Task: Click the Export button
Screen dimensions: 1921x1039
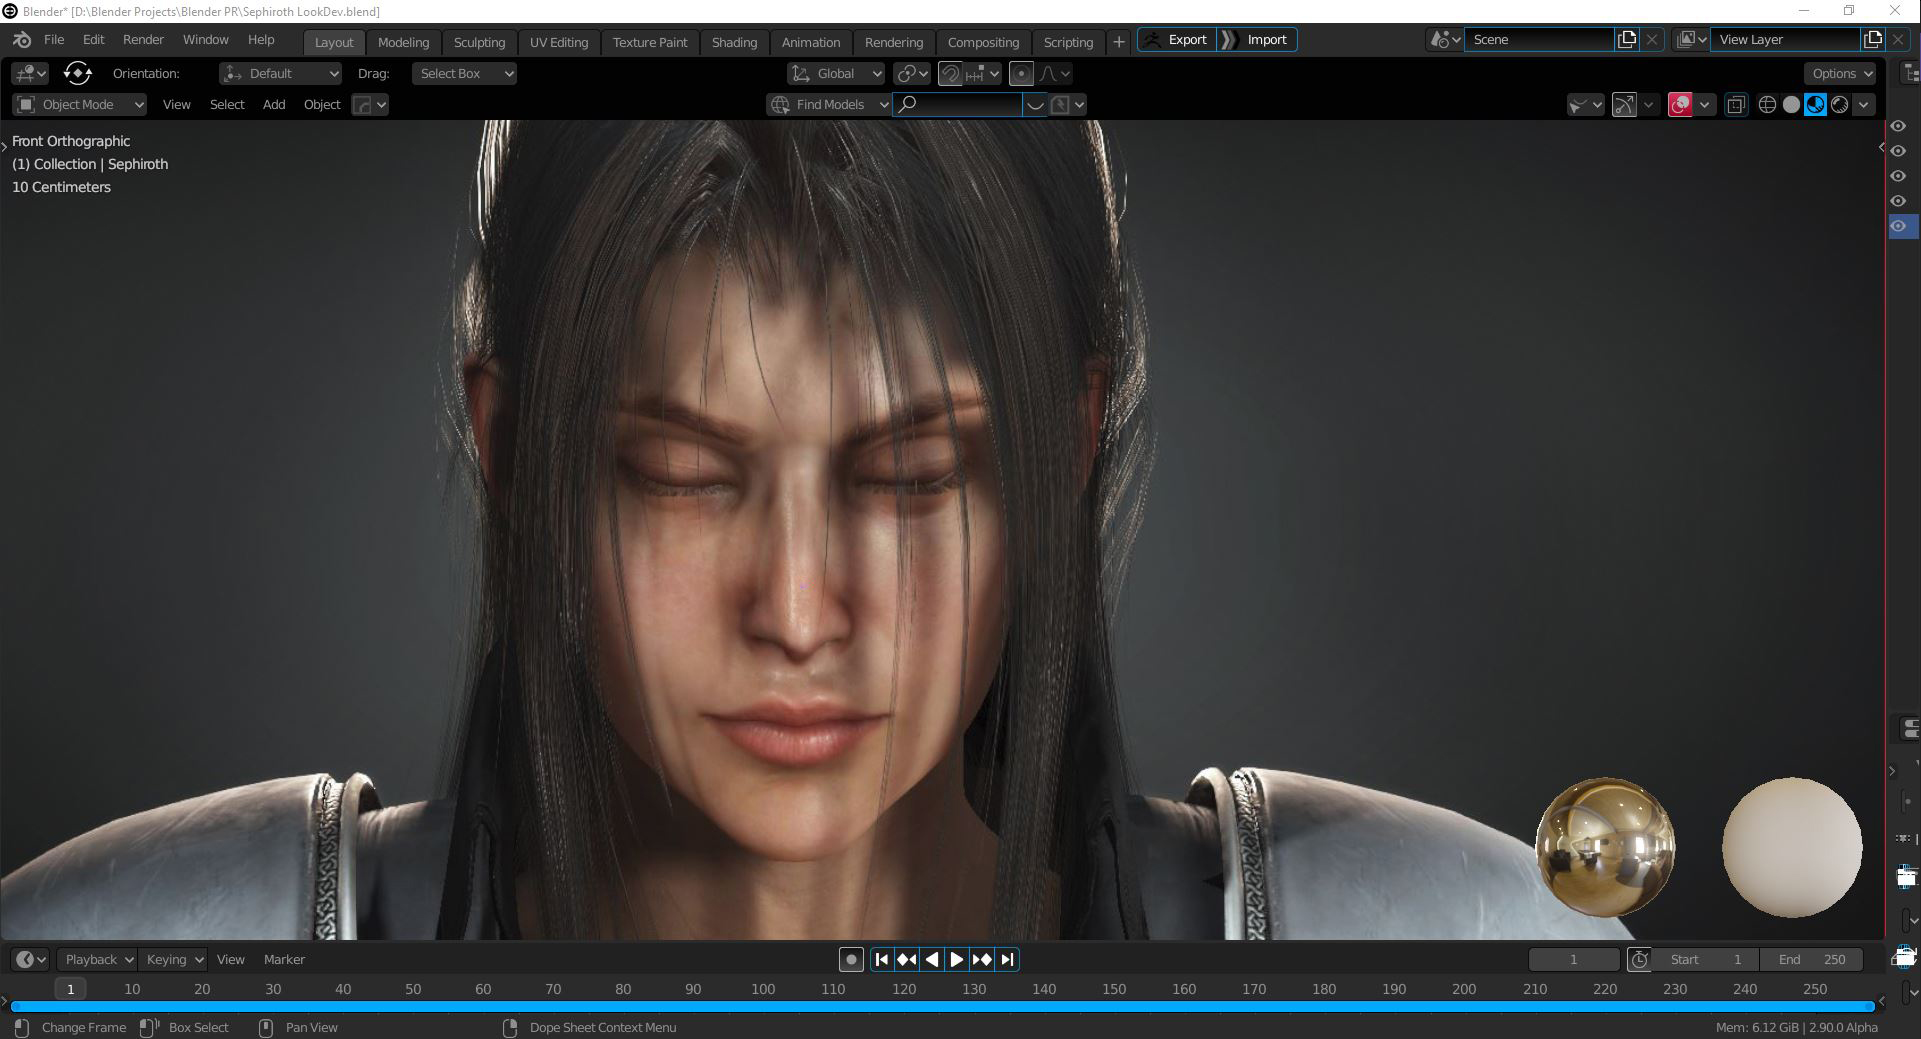Action: [x=1177, y=40]
